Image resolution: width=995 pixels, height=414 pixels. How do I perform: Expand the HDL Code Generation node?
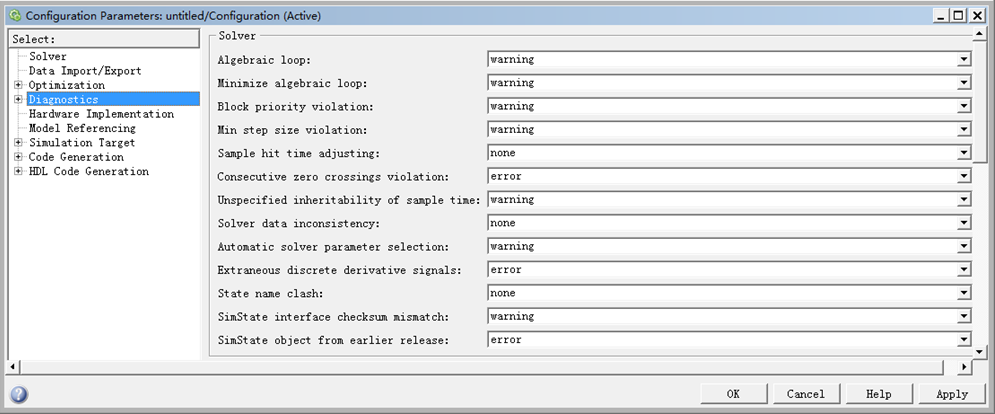[x=18, y=172]
